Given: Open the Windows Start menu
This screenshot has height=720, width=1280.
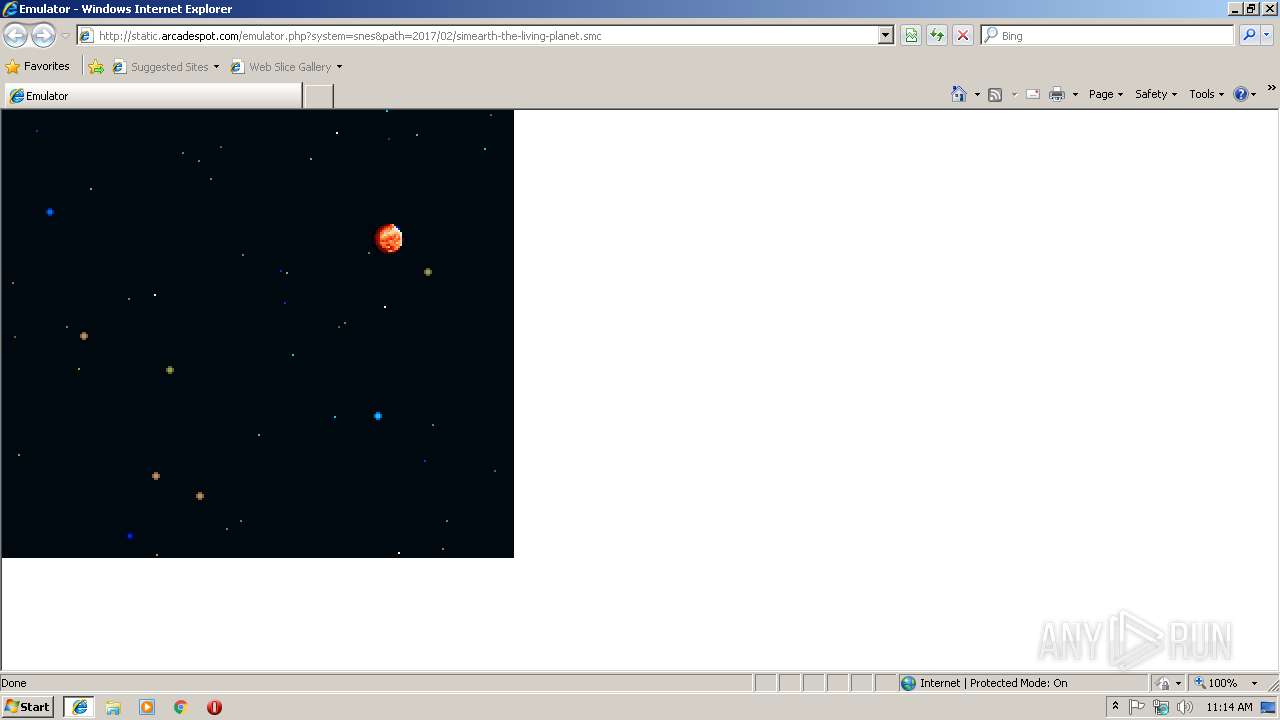Looking at the screenshot, I should point(28,707).
